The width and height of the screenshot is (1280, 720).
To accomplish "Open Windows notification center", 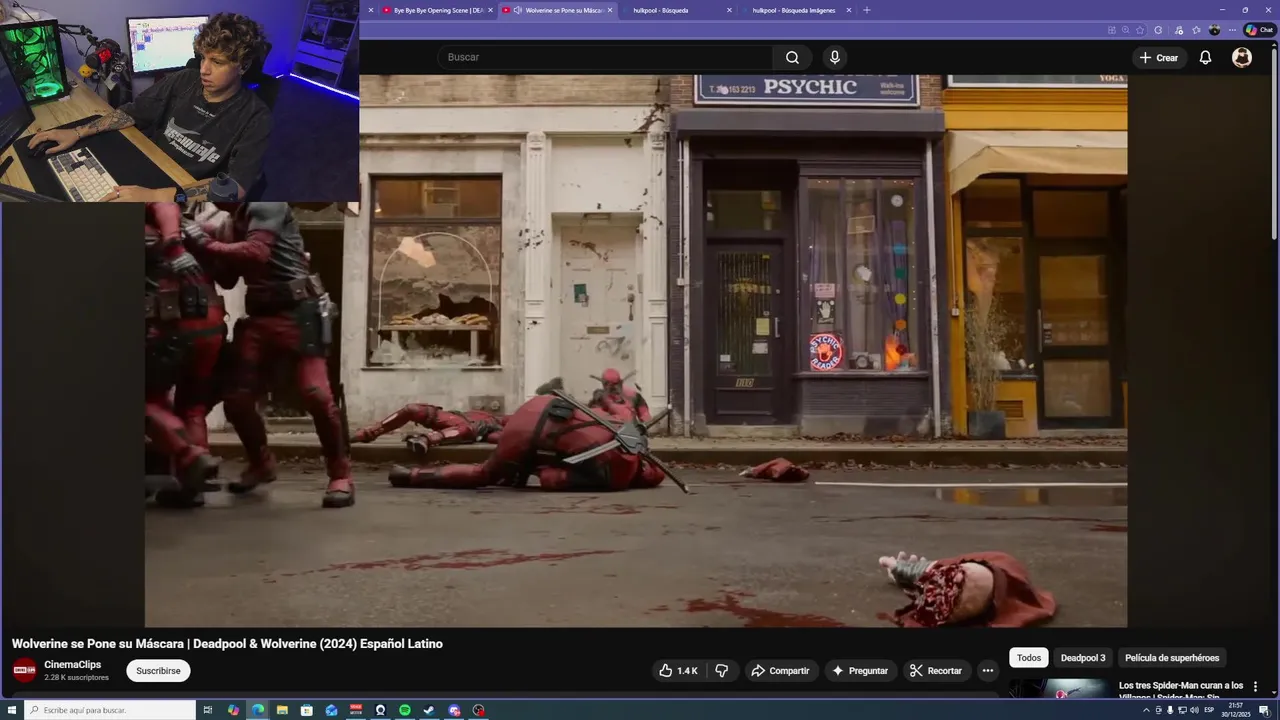I will 1264,710.
